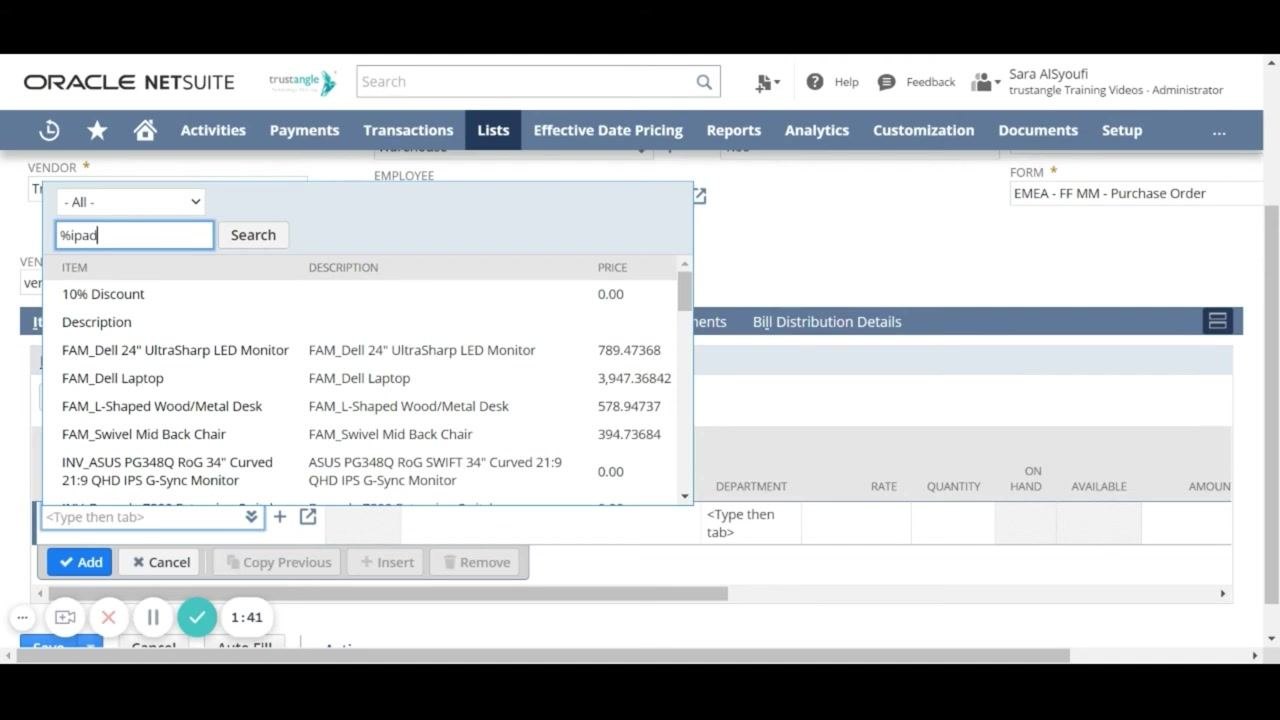Click the Feedback speech bubble icon
Screen dimensions: 1280x720
[x=886, y=82]
